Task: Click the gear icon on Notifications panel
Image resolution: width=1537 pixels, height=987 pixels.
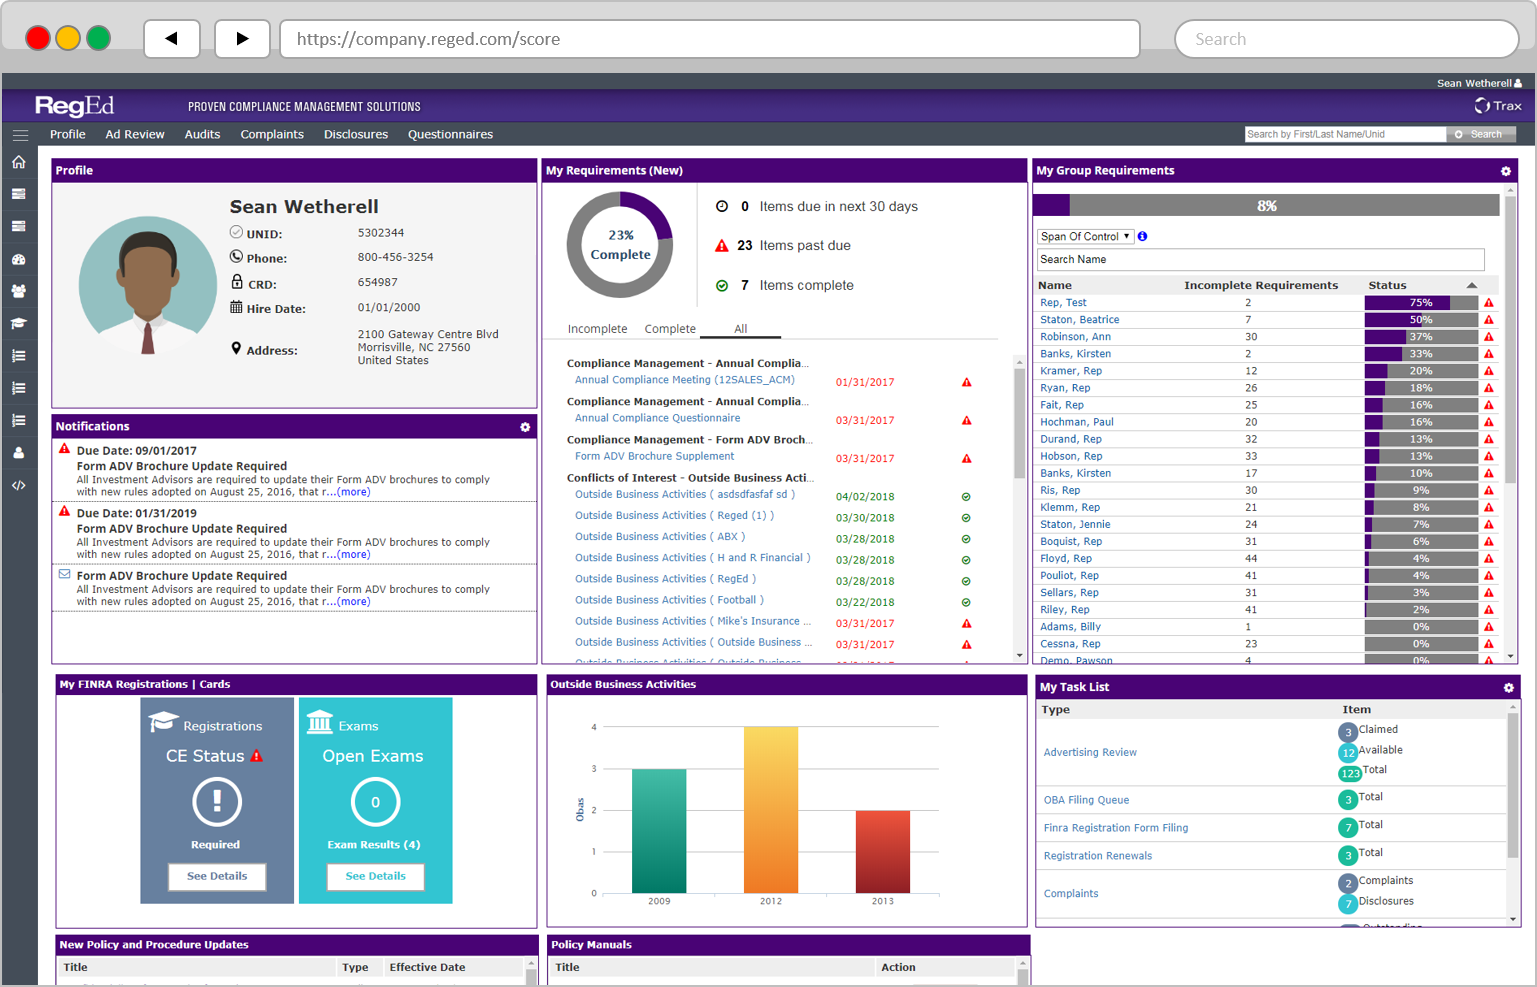Action: pyautogui.click(x=524, y=427)
